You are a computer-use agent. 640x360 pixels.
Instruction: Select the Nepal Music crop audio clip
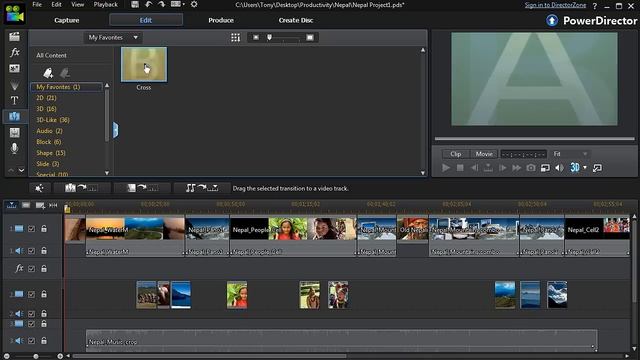(x=342, y=340)
